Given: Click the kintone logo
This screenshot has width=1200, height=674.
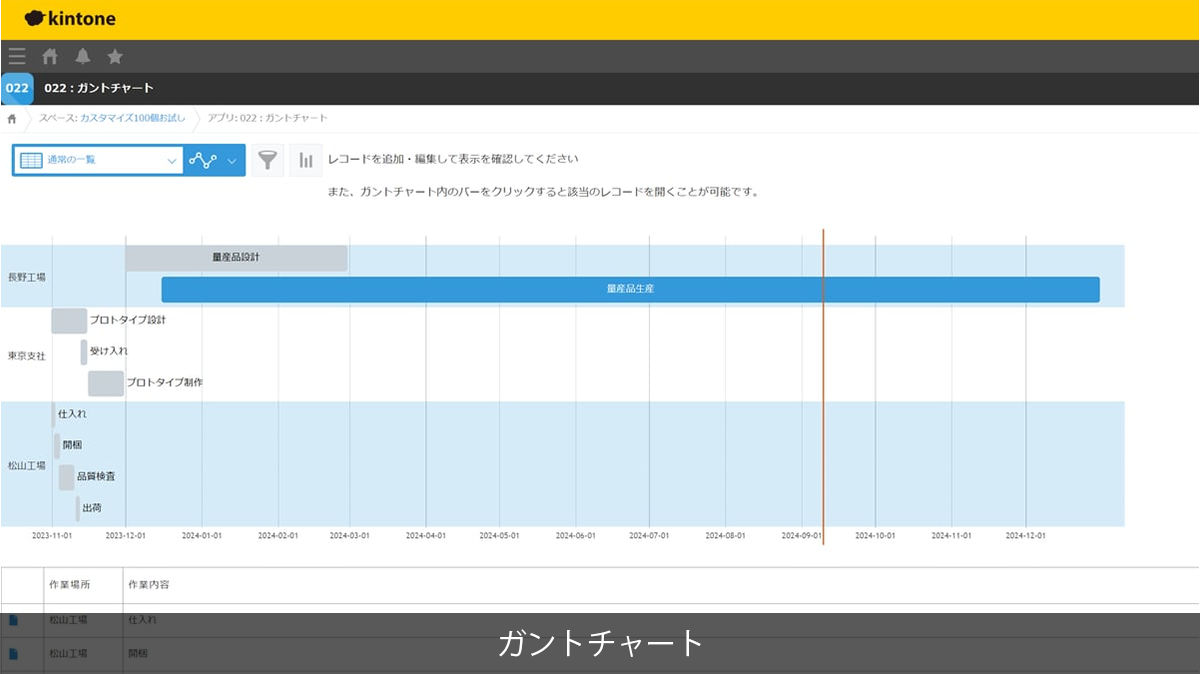Looking at the screenshot, I should (70, 19).
